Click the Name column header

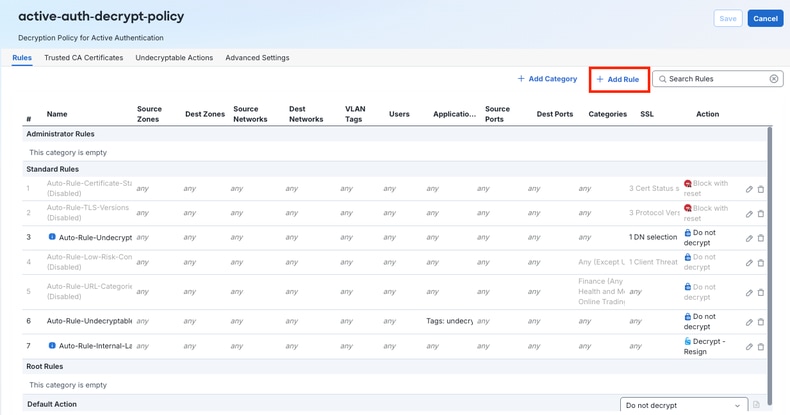(x=57, y=114)
